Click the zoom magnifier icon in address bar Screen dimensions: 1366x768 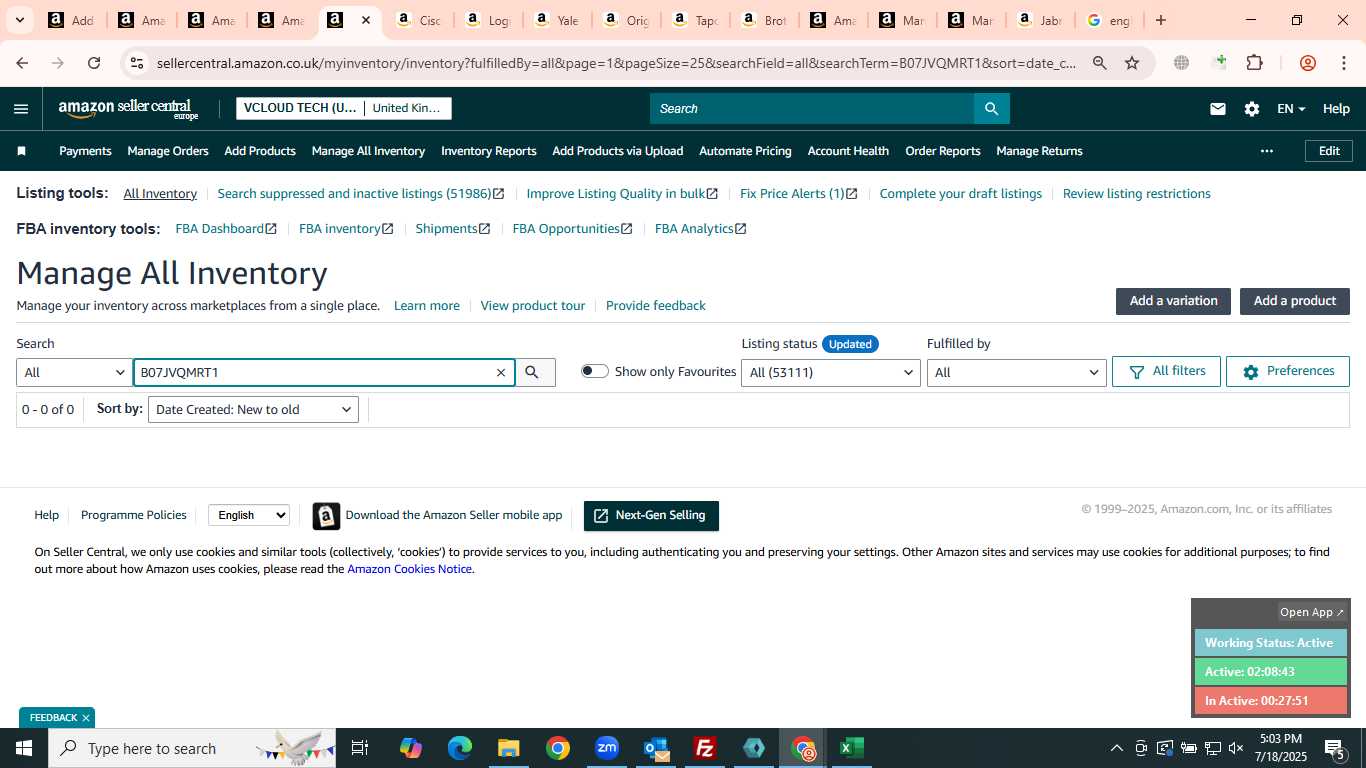click(x=1099, y=63)
